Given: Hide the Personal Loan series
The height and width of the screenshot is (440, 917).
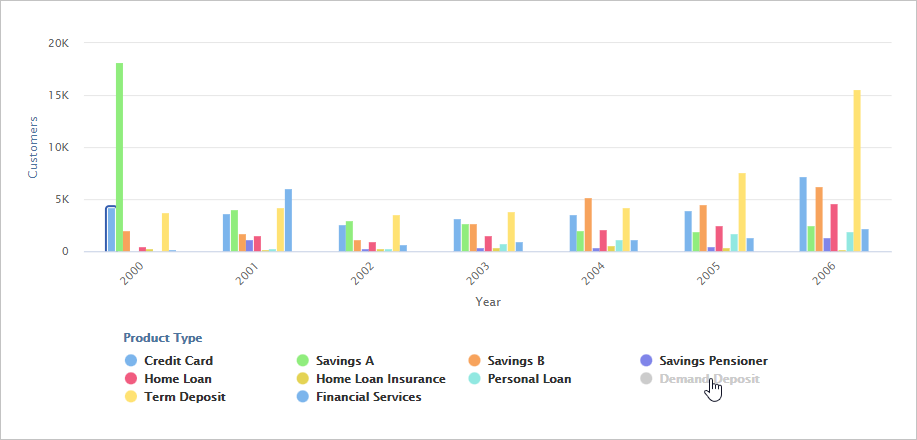Looking at the screenshot, I should (529, 379).
